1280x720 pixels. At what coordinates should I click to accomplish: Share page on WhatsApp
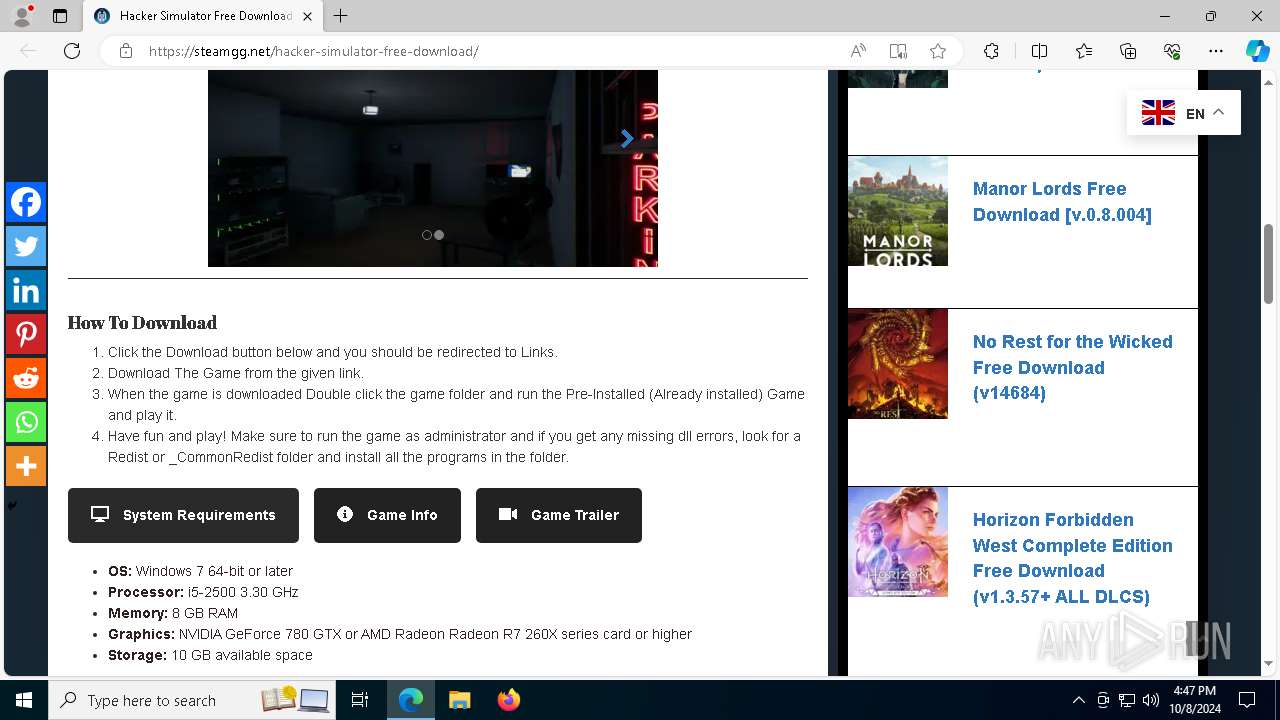[x=26, y=422]
